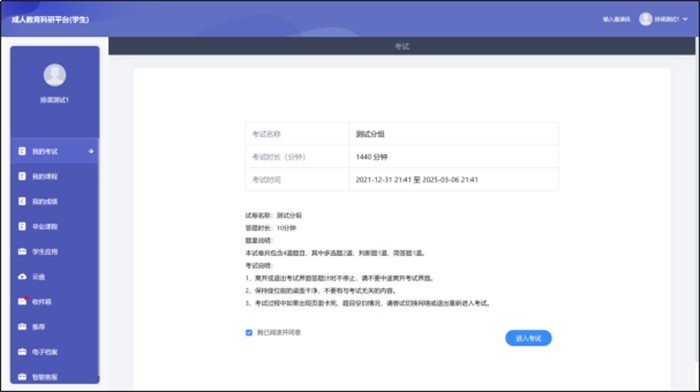The height and width of the screenshot is (392, 700).
Task: Click the 考试名称 table label
Action: [x=266, y=134]
